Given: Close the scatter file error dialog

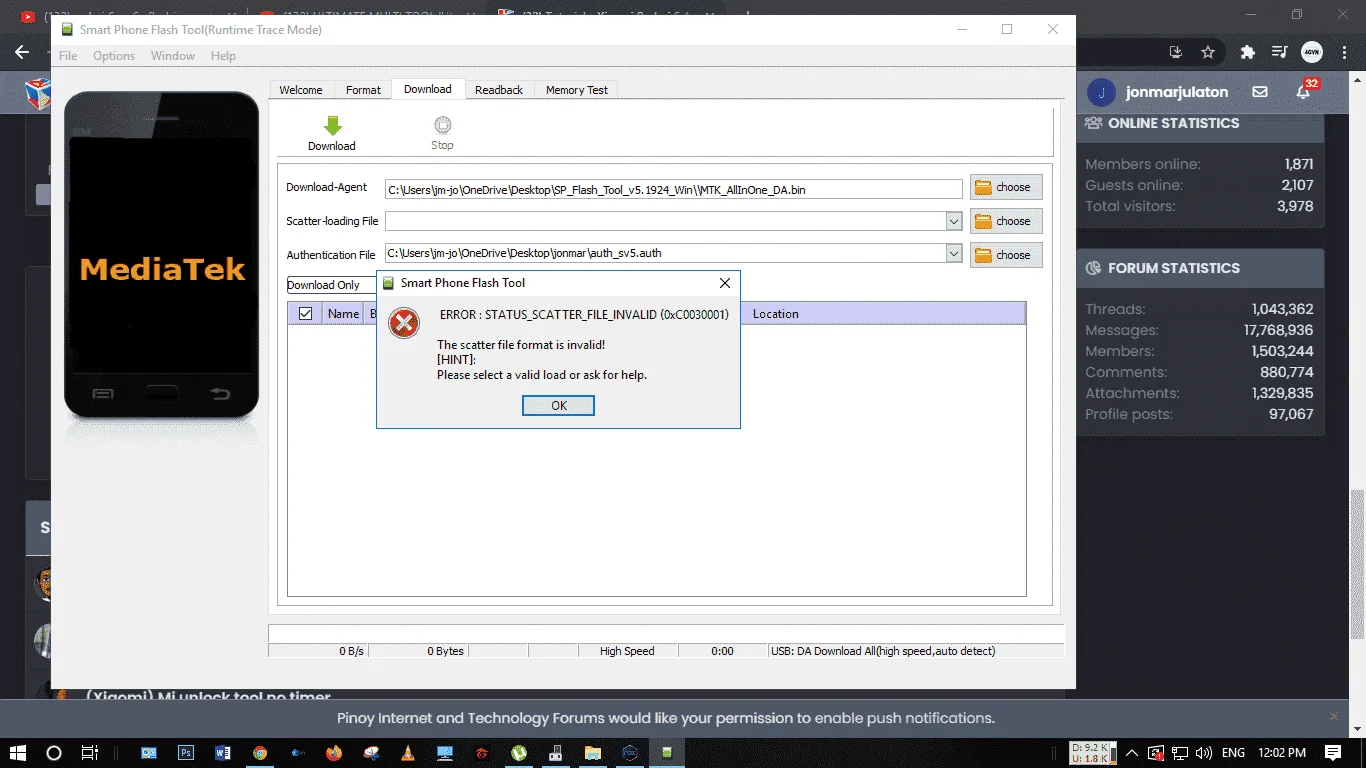Looking at the screenshot, I should pyautogui.click(x=725, y=283).
